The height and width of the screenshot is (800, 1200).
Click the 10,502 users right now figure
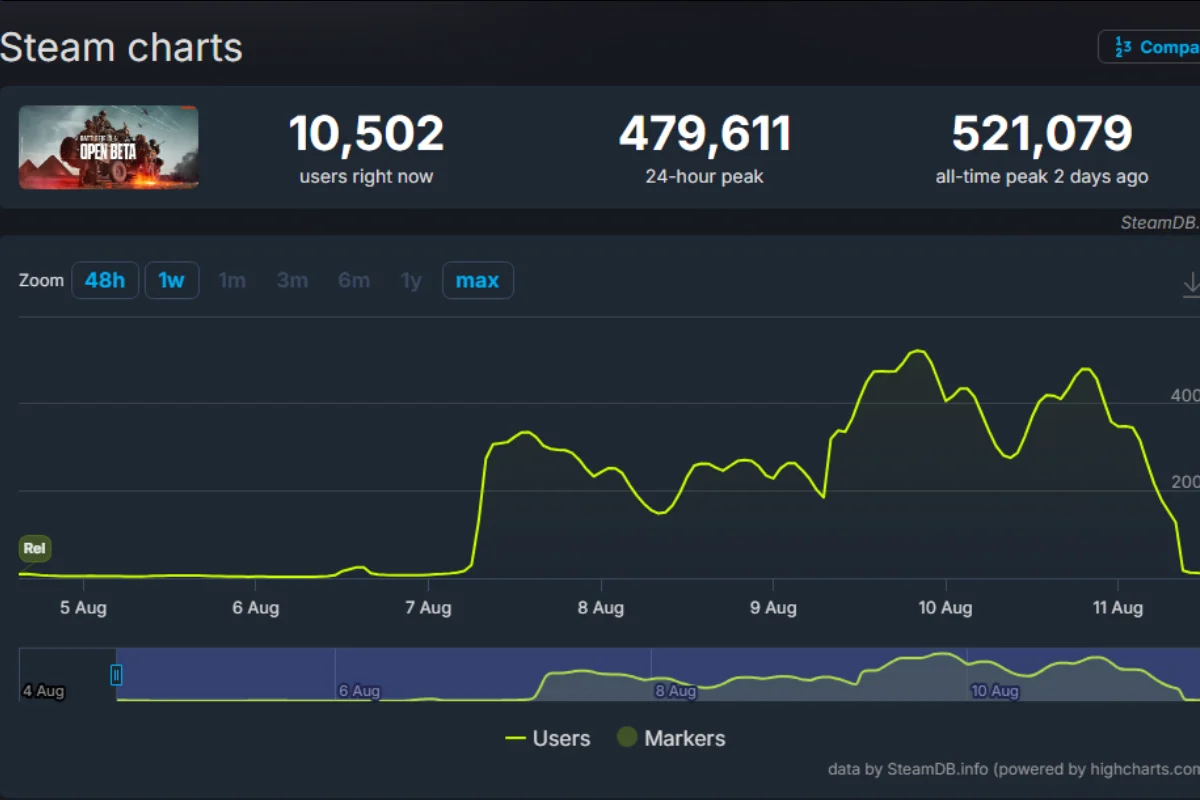pyautogui.click(x=367, y=134)
